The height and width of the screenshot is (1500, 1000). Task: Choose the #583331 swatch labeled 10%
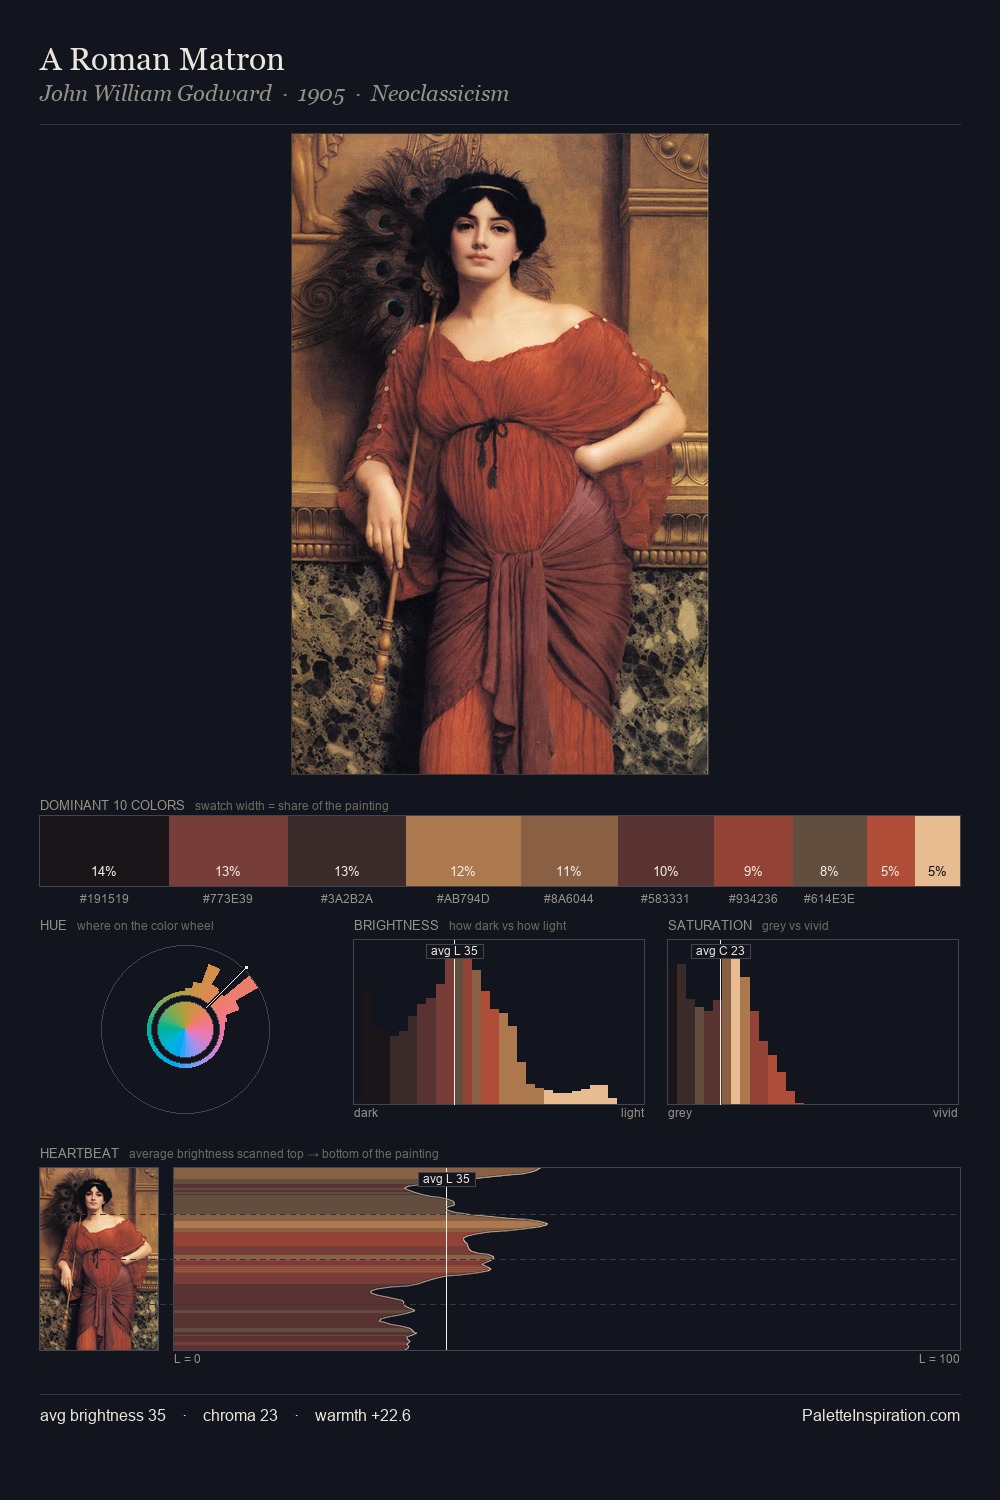[x=666, y=851]
